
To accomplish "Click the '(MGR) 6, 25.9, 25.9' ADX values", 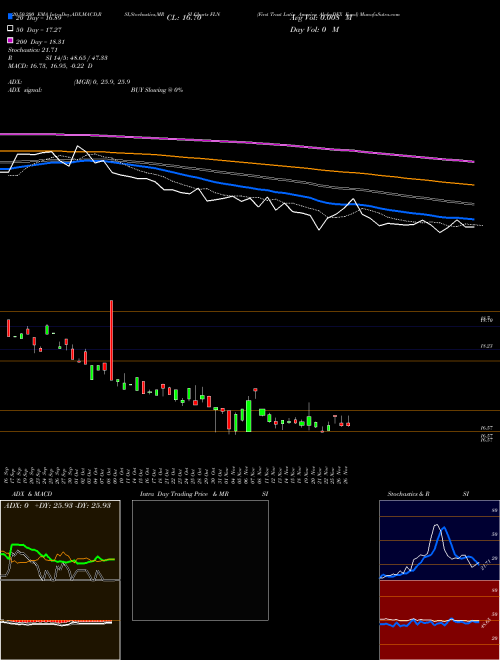I will [102, 82].
